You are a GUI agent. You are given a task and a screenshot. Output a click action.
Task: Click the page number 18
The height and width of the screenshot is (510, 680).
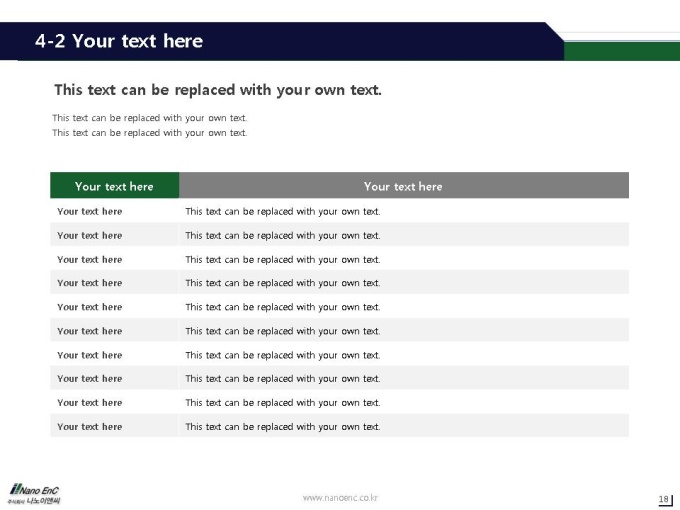tap(664, 499)
